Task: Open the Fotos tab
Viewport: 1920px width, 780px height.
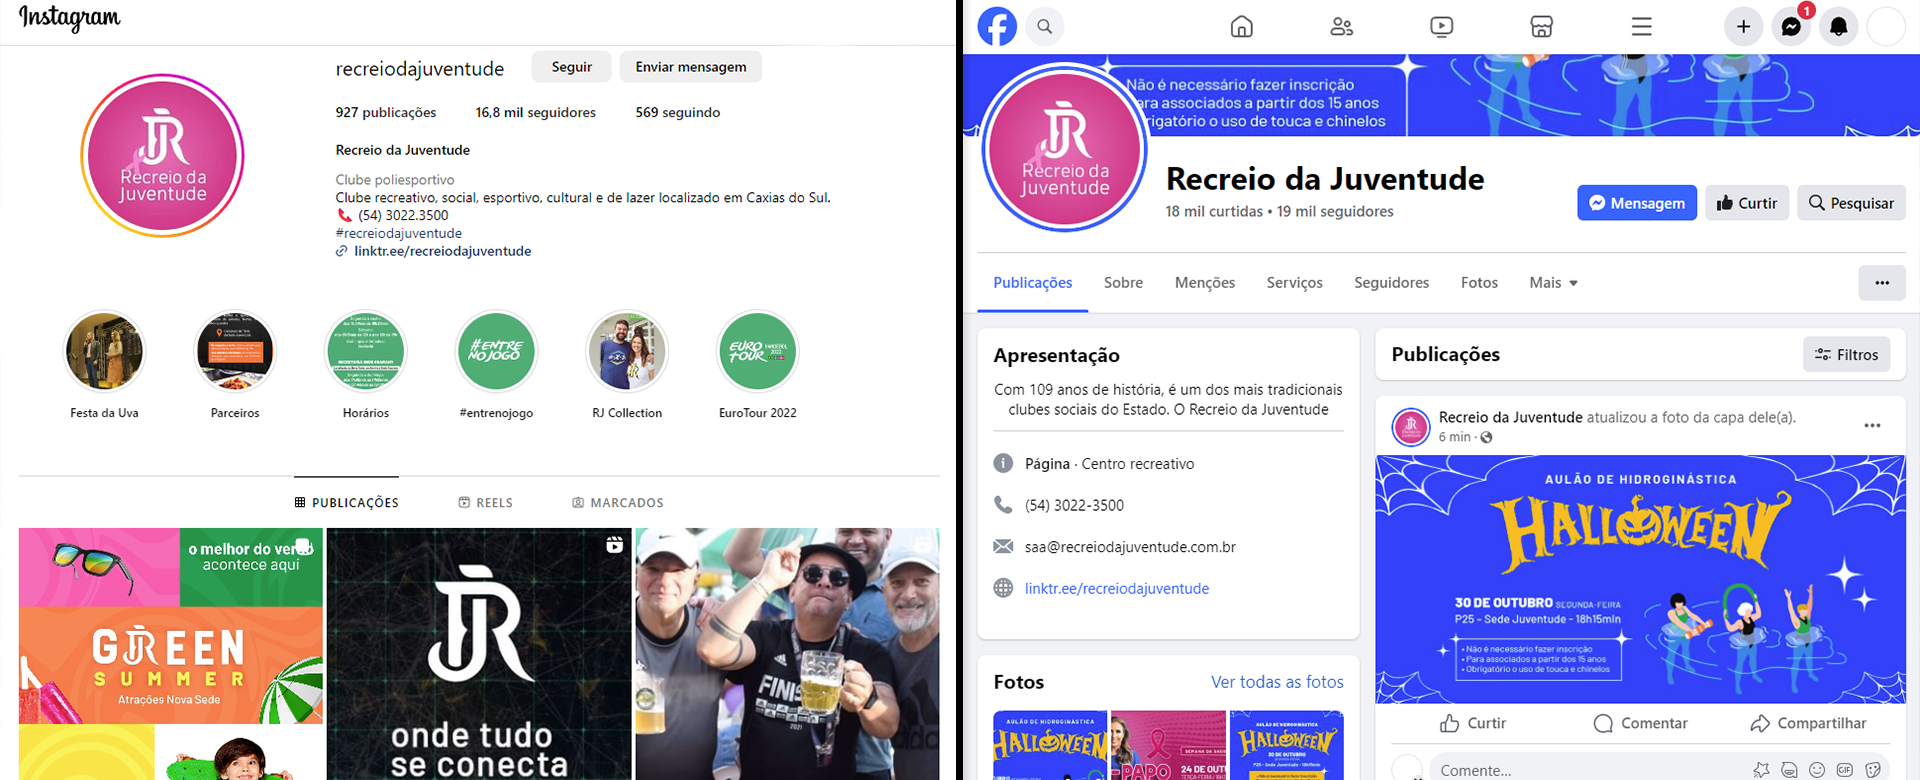Action: [1479, 283]
